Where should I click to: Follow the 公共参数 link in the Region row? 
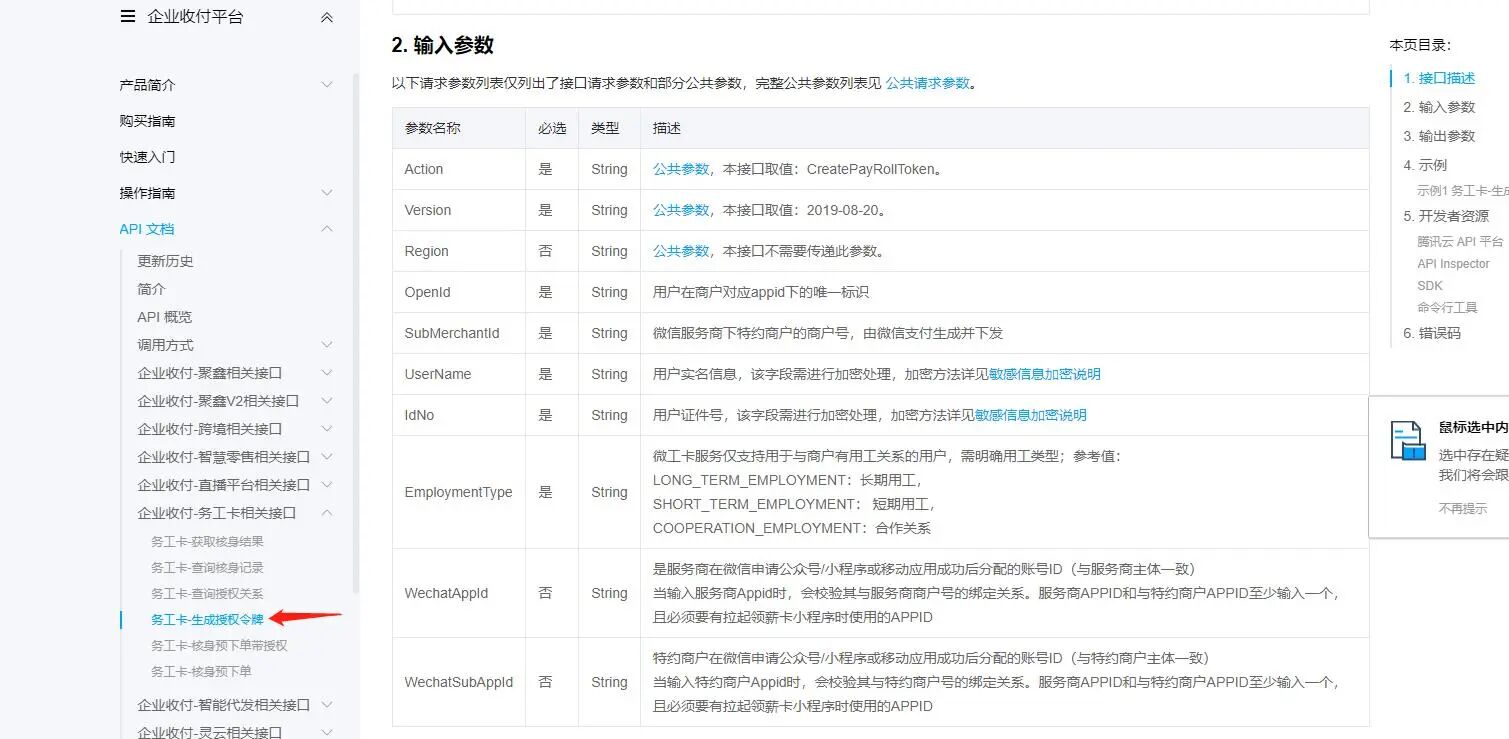(x=681, y=251)
